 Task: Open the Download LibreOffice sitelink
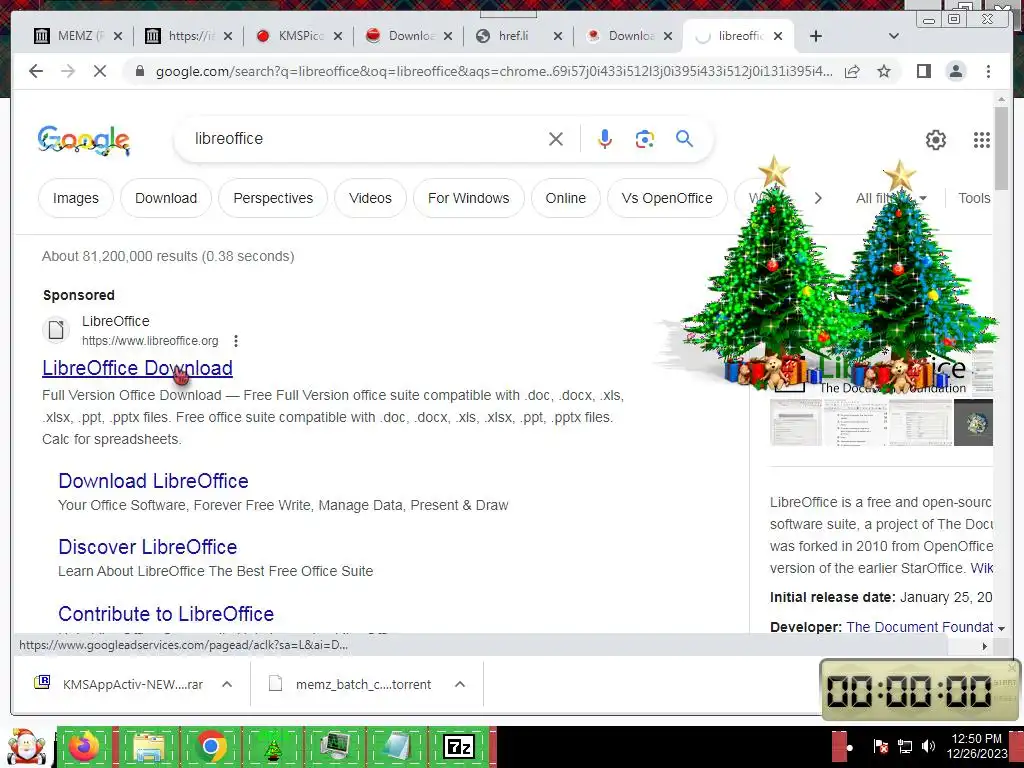153,481
